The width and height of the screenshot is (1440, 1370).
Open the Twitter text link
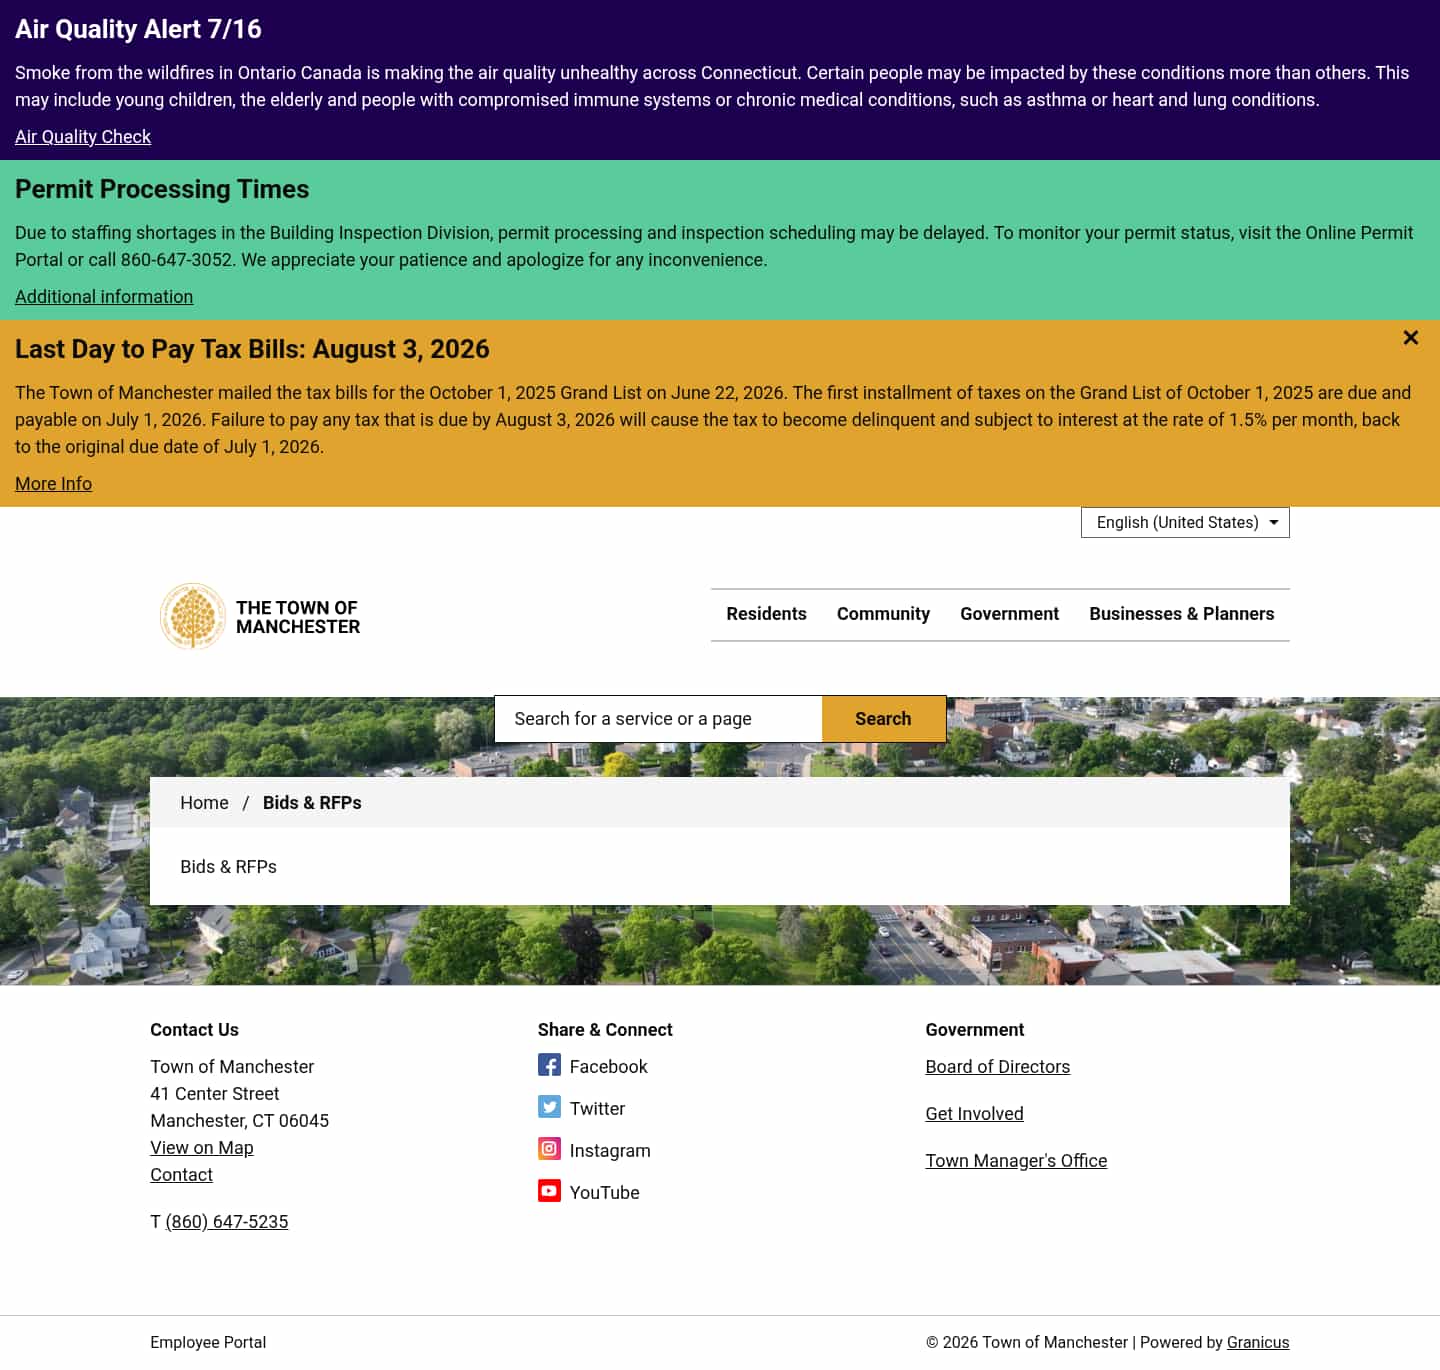597,1109
